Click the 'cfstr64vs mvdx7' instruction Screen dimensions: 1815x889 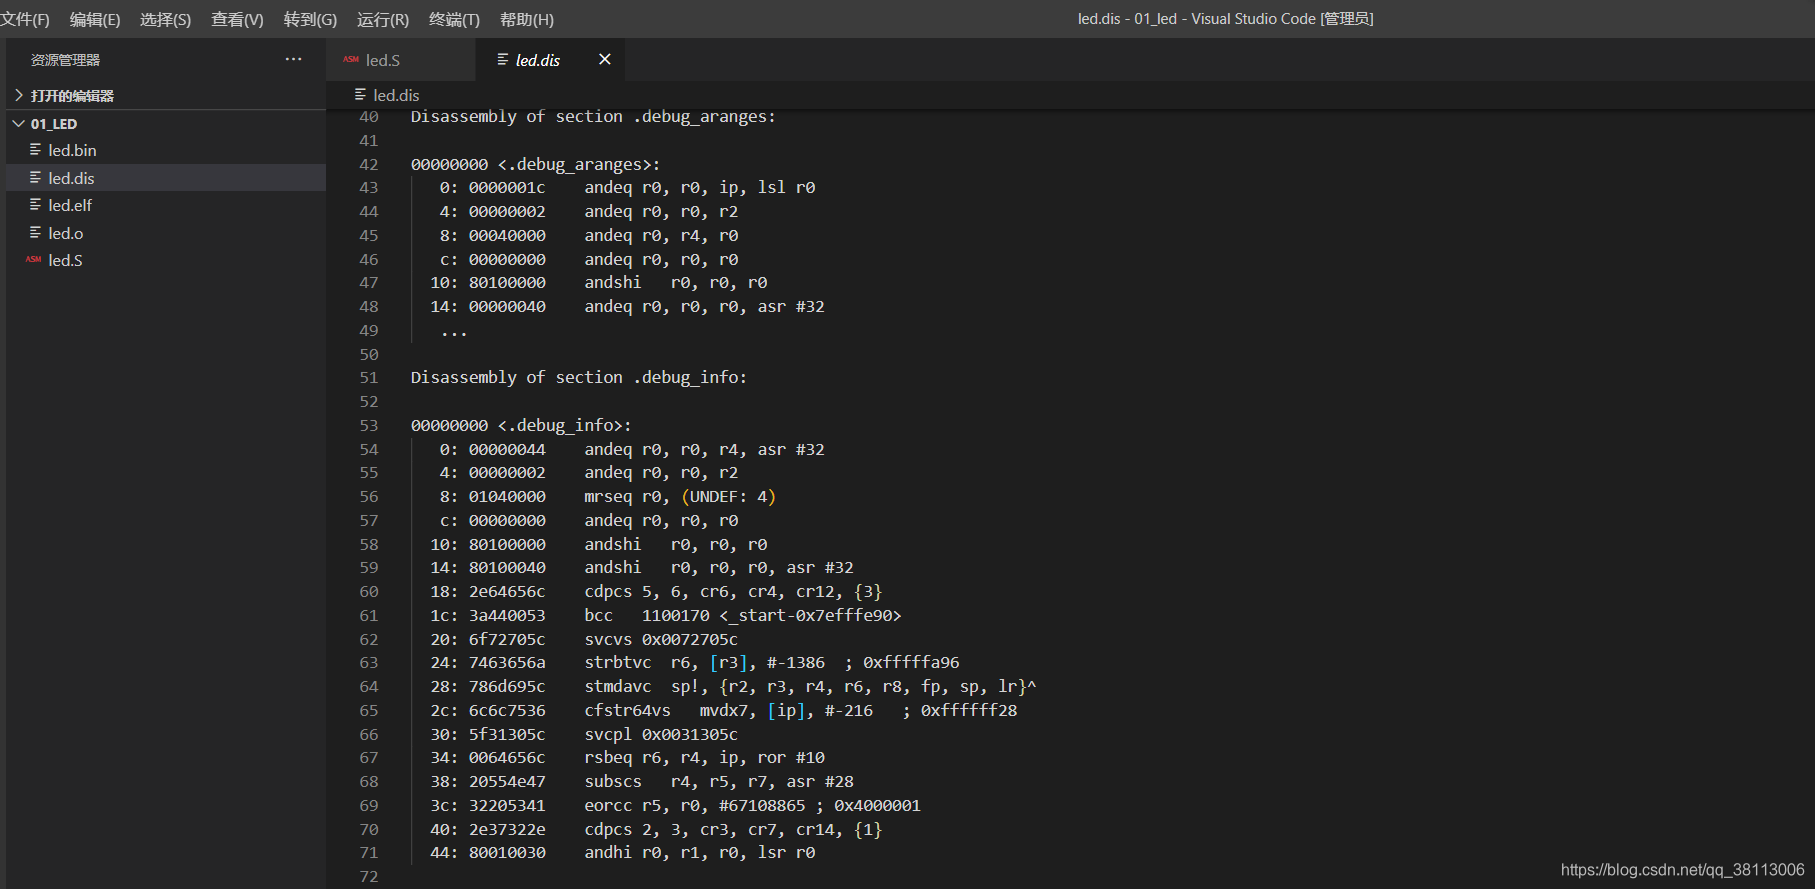(728, 711)
